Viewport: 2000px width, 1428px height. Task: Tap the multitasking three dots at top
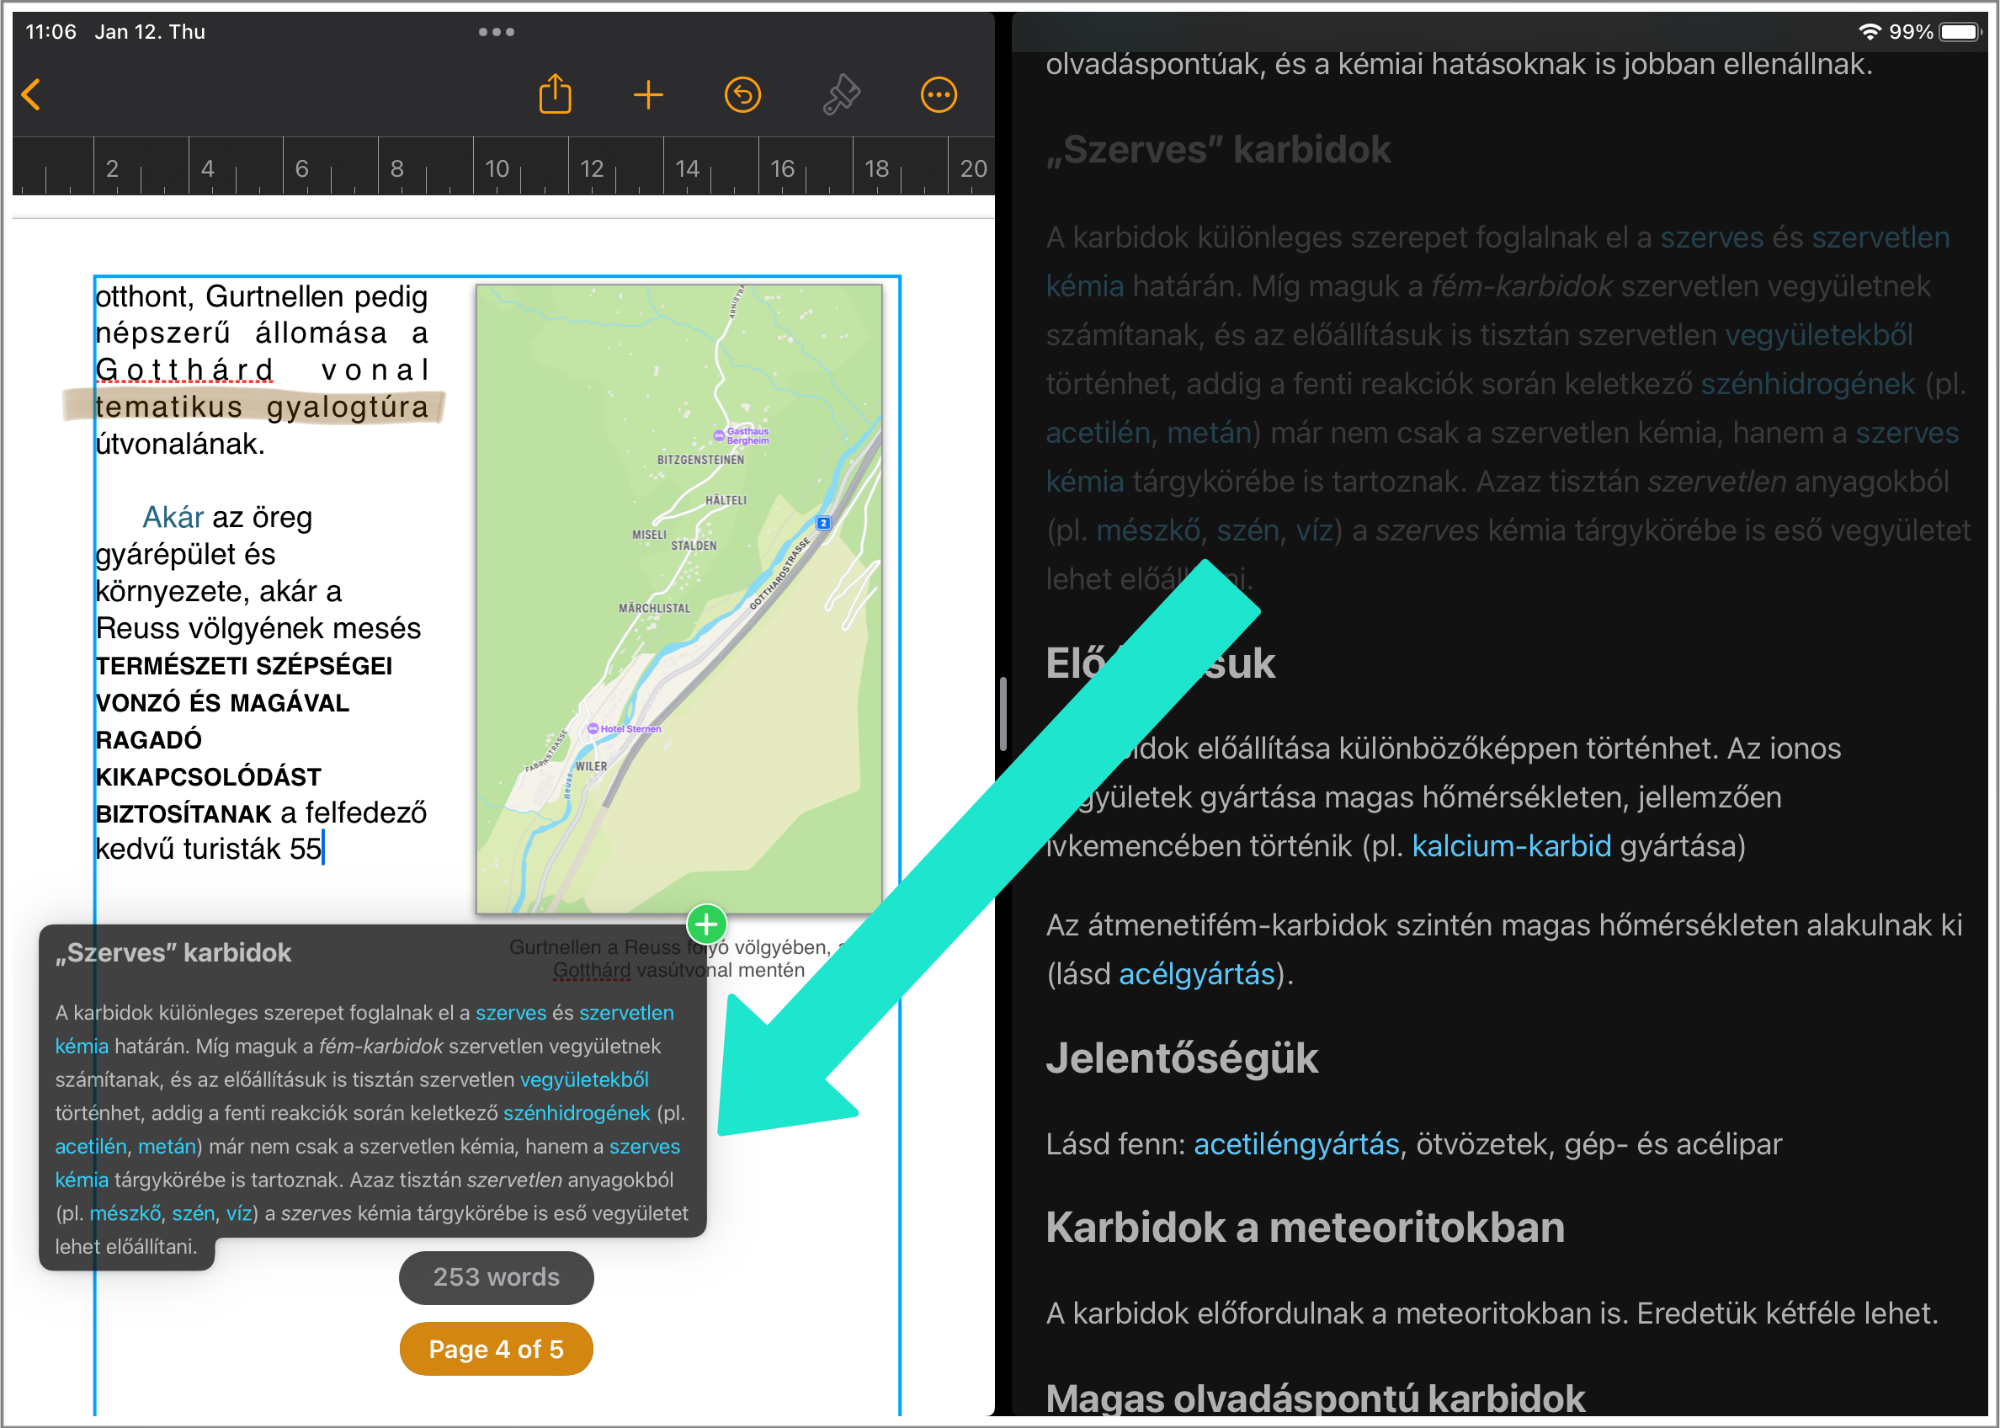(x=496, y=32)
